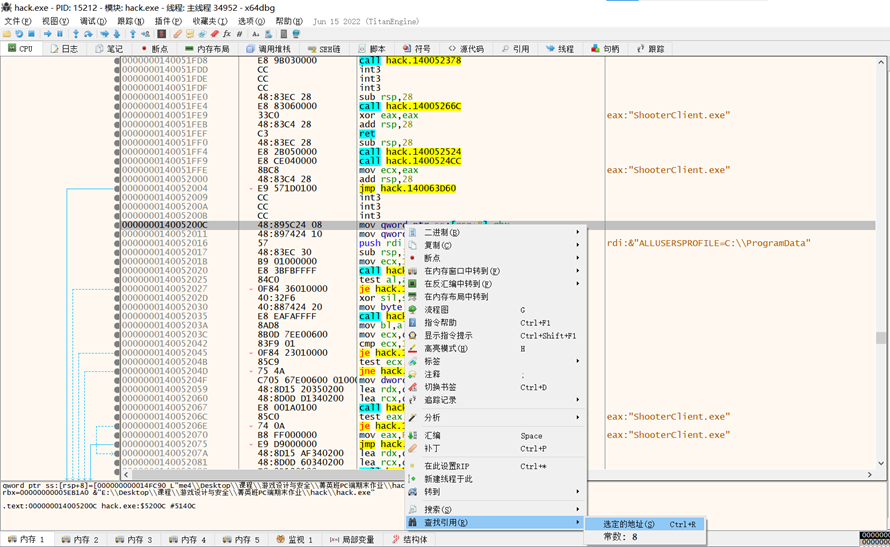This screenshot has width=890, height=547.
Task: Click the fx functions toolbar icon
Action: [x=227, y=34]
